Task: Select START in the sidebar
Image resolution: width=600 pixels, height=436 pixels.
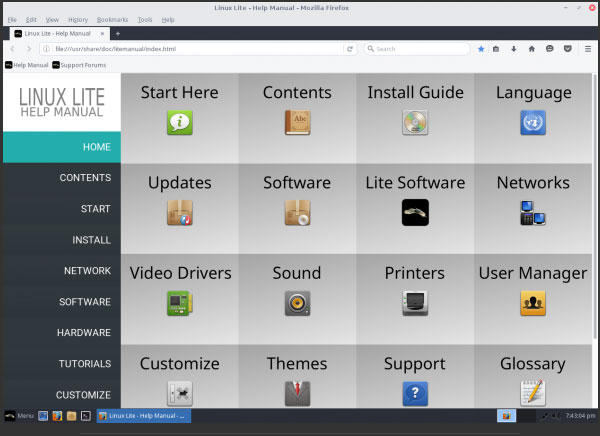Action: (x=62, y=209)
